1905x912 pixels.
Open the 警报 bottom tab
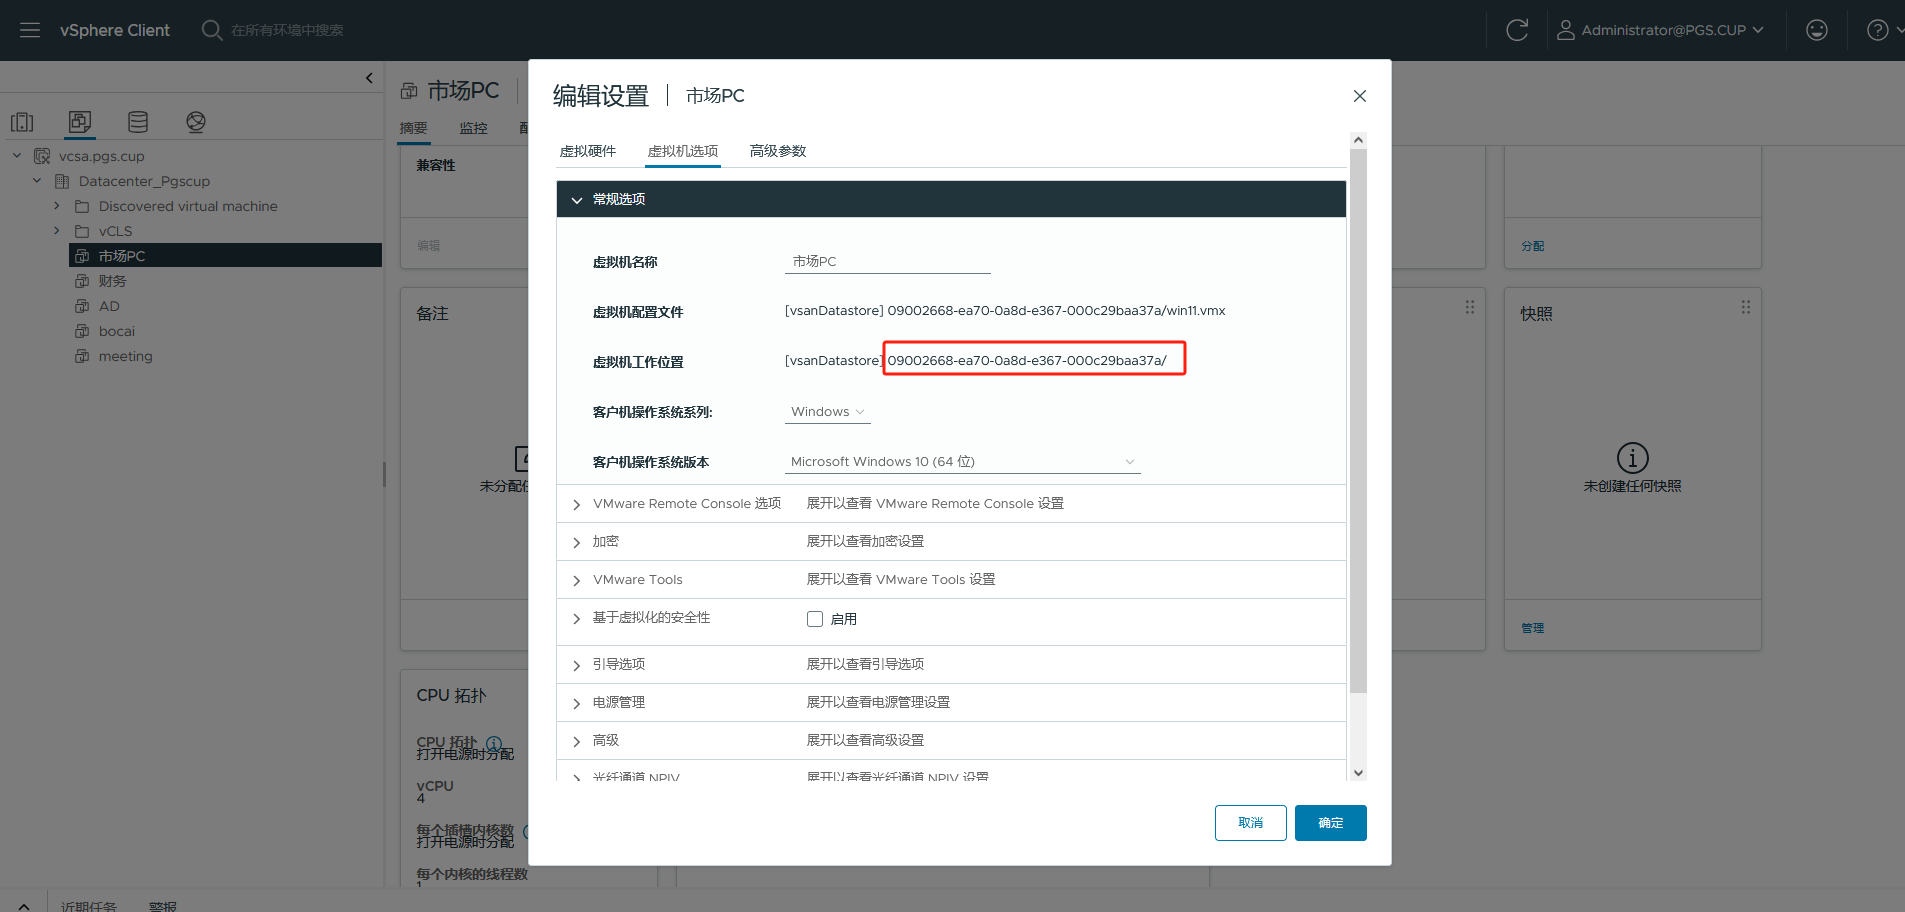[163, 906]
